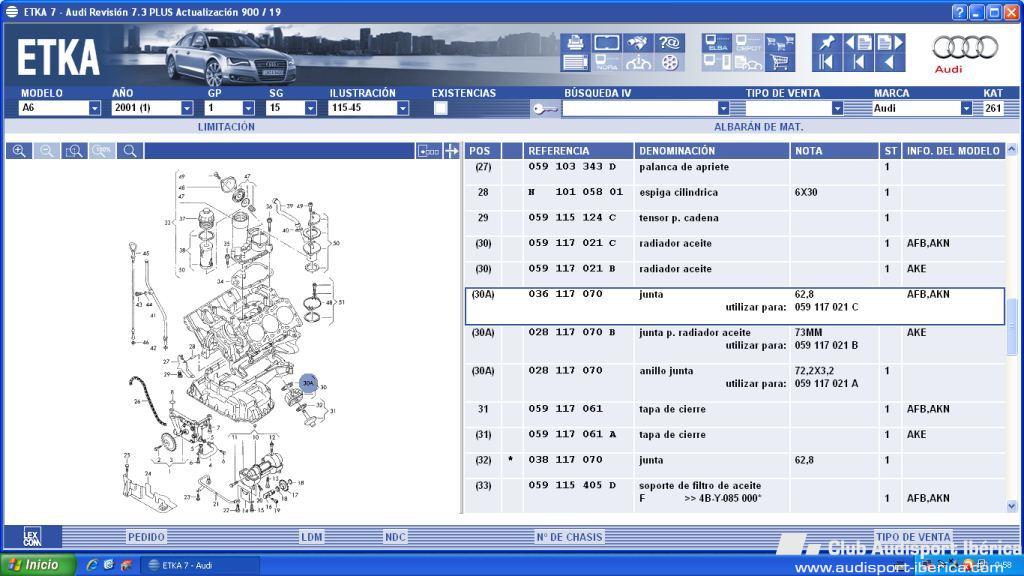Viewport: 1024px width, 576px height.
Task: Click the parts list vertical scrollbar thumb
Action: tap(1012, 327)
